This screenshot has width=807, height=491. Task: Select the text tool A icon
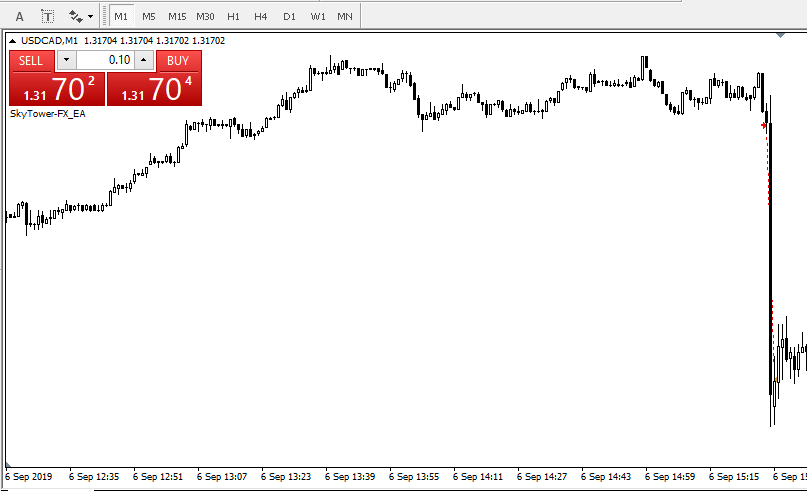pos(20,16)
